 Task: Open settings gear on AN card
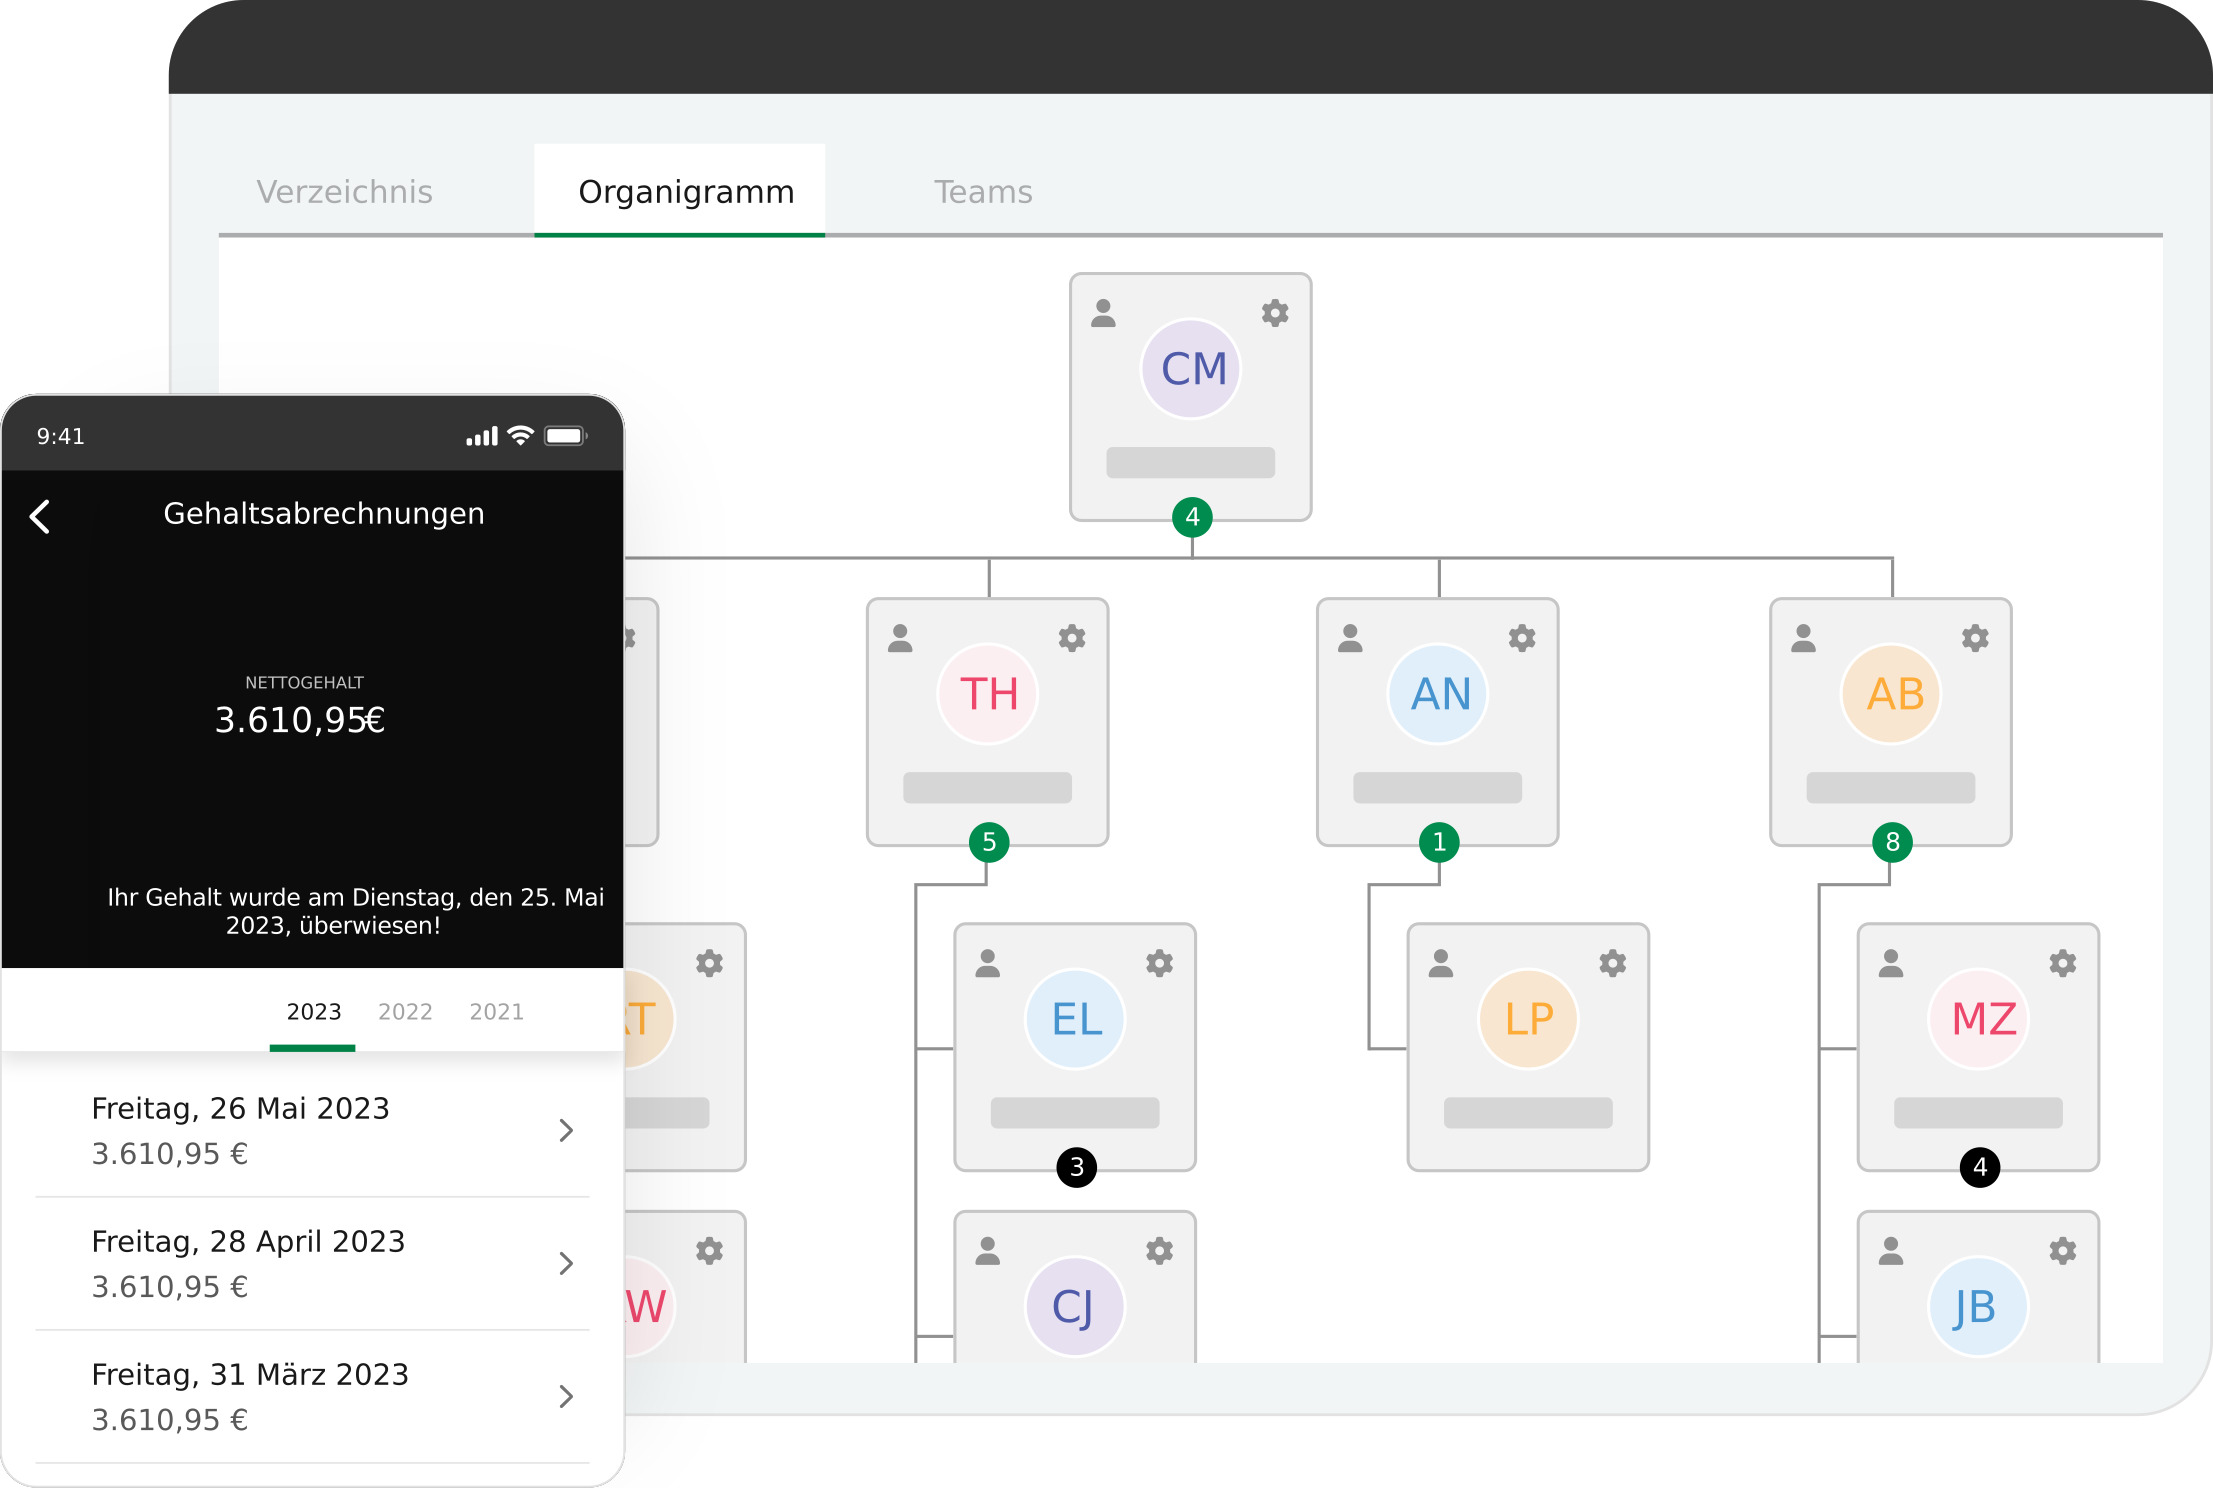pyautogui.click(x=1521, y=638)
